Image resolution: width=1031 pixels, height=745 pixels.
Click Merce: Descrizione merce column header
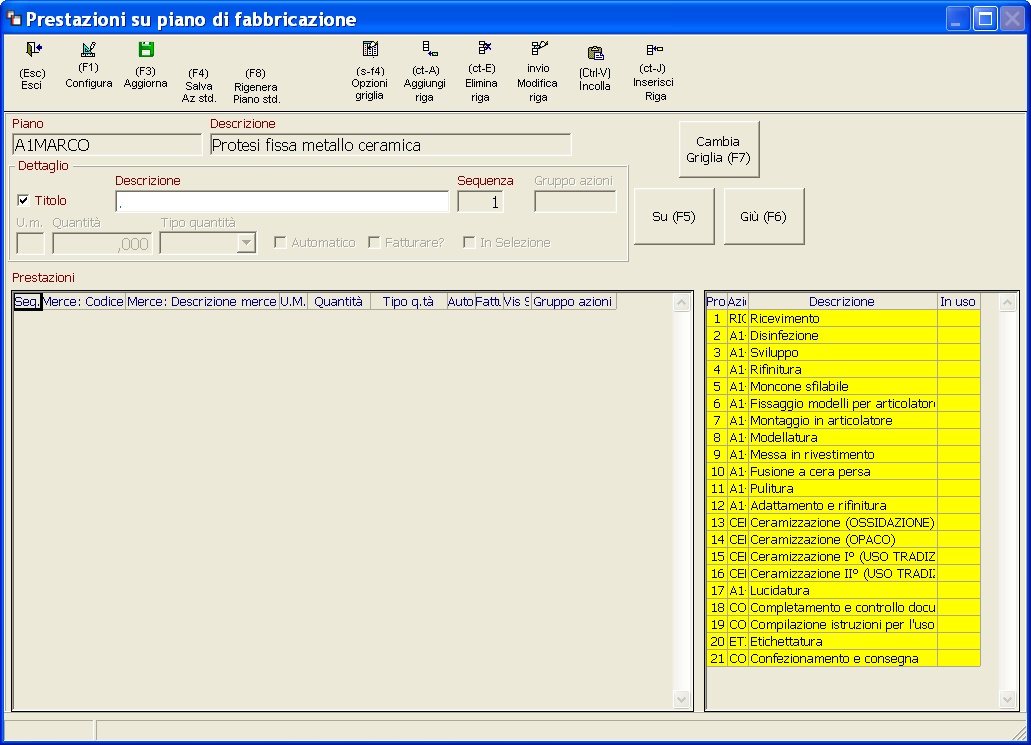pyautogui.click(x=202, y=302)
